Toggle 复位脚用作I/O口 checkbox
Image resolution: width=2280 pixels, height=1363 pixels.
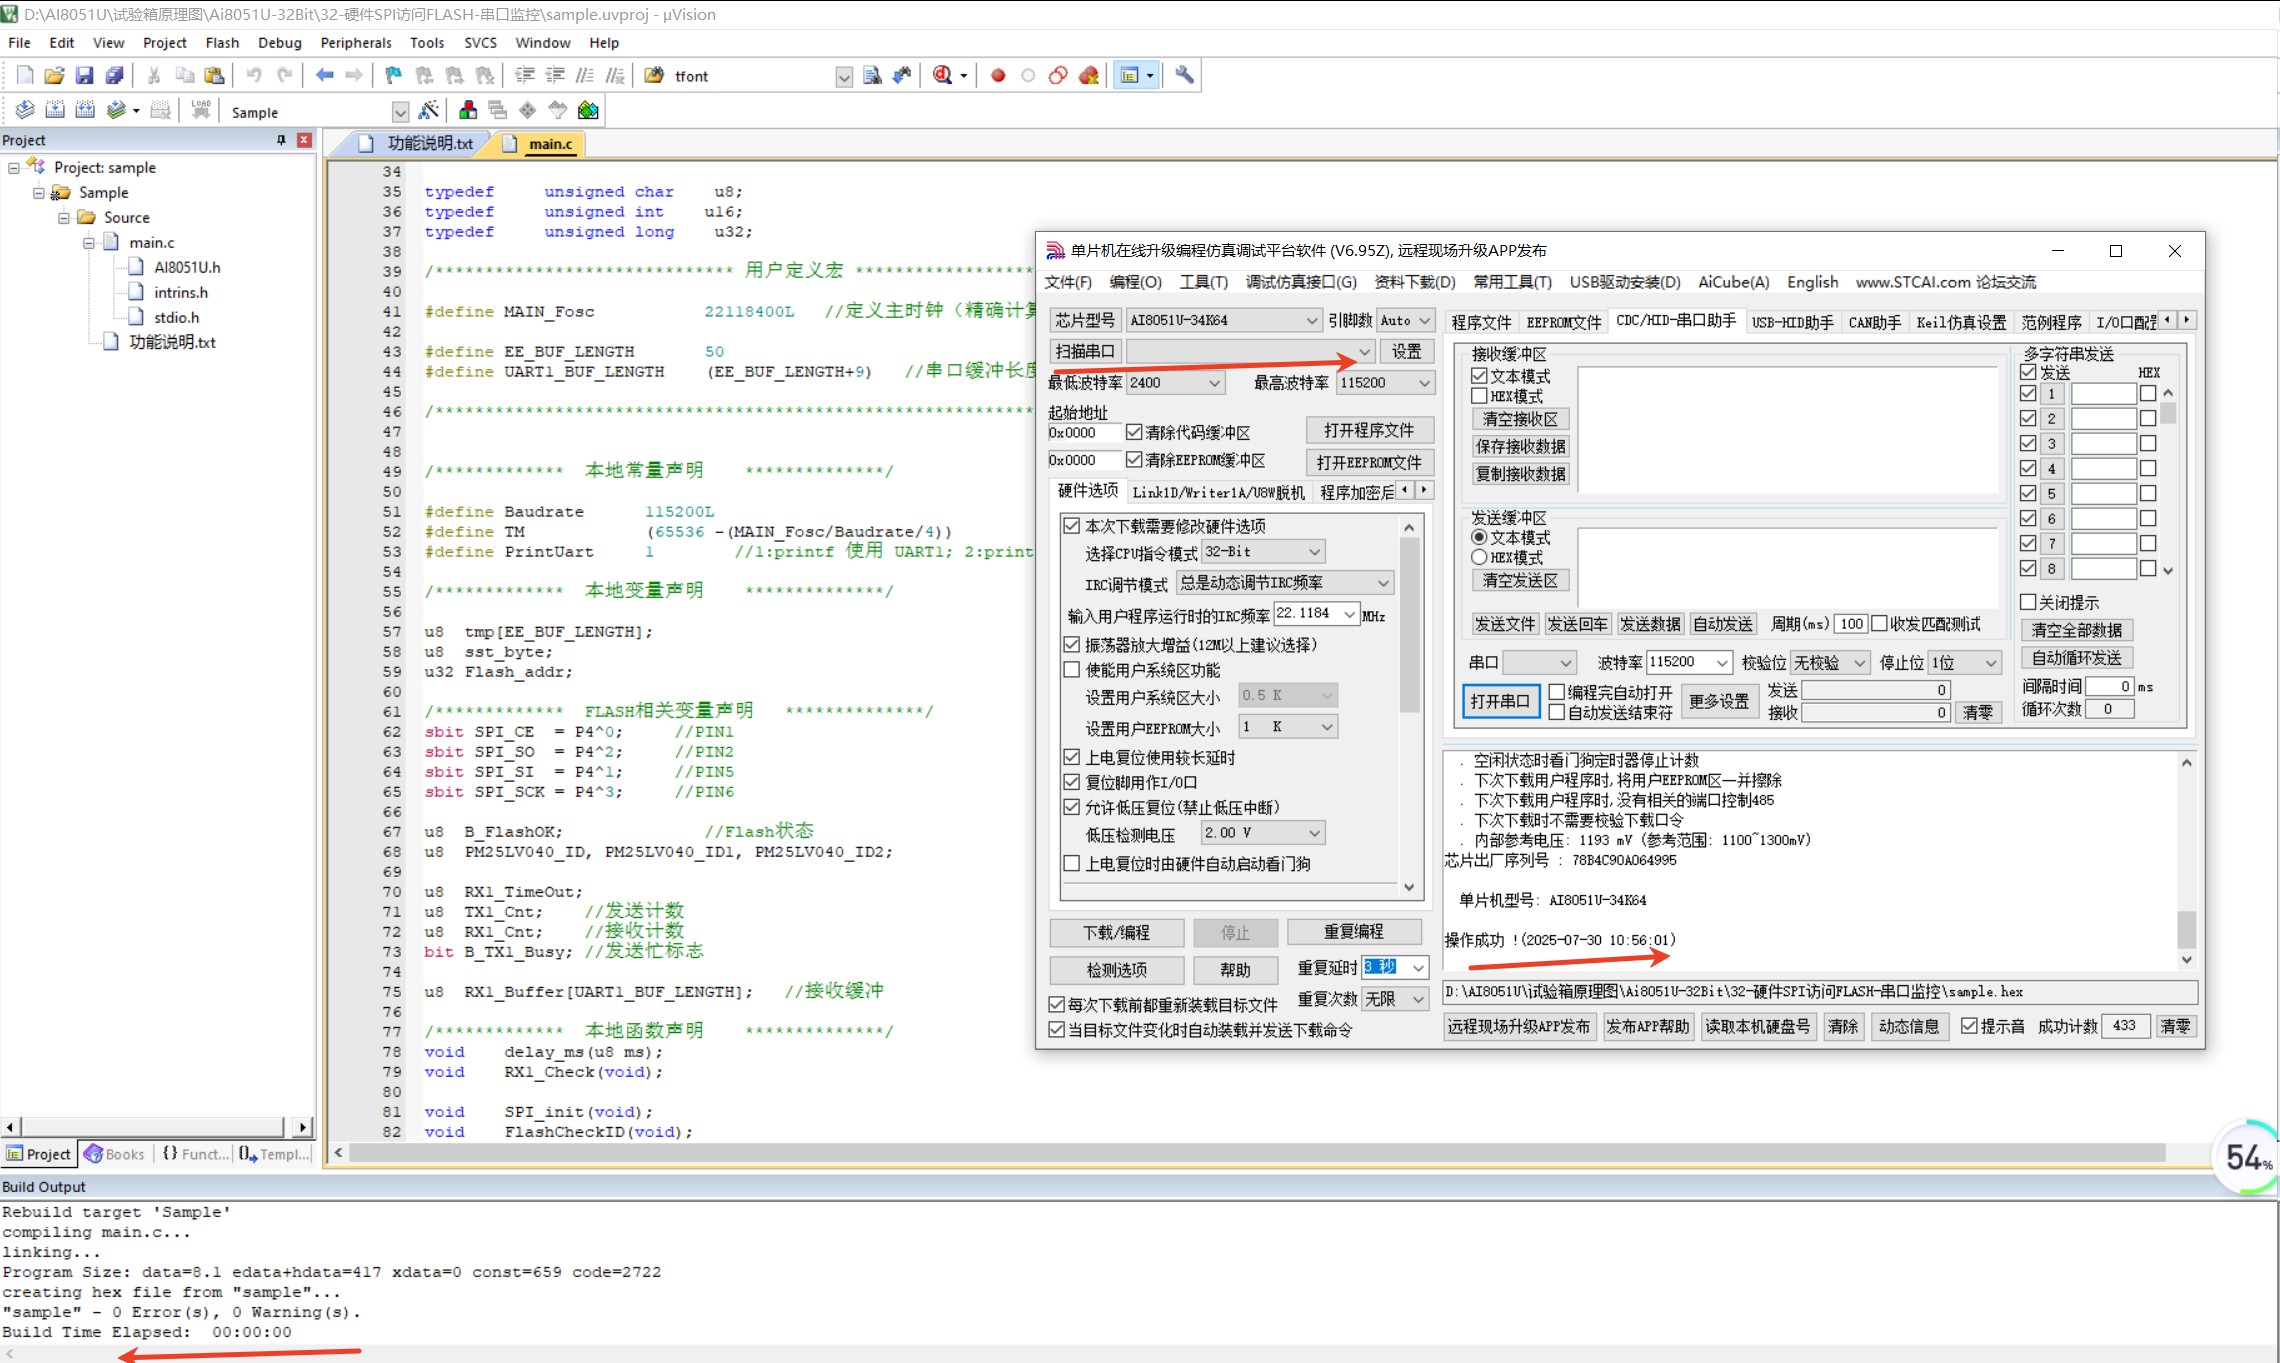1072,782
